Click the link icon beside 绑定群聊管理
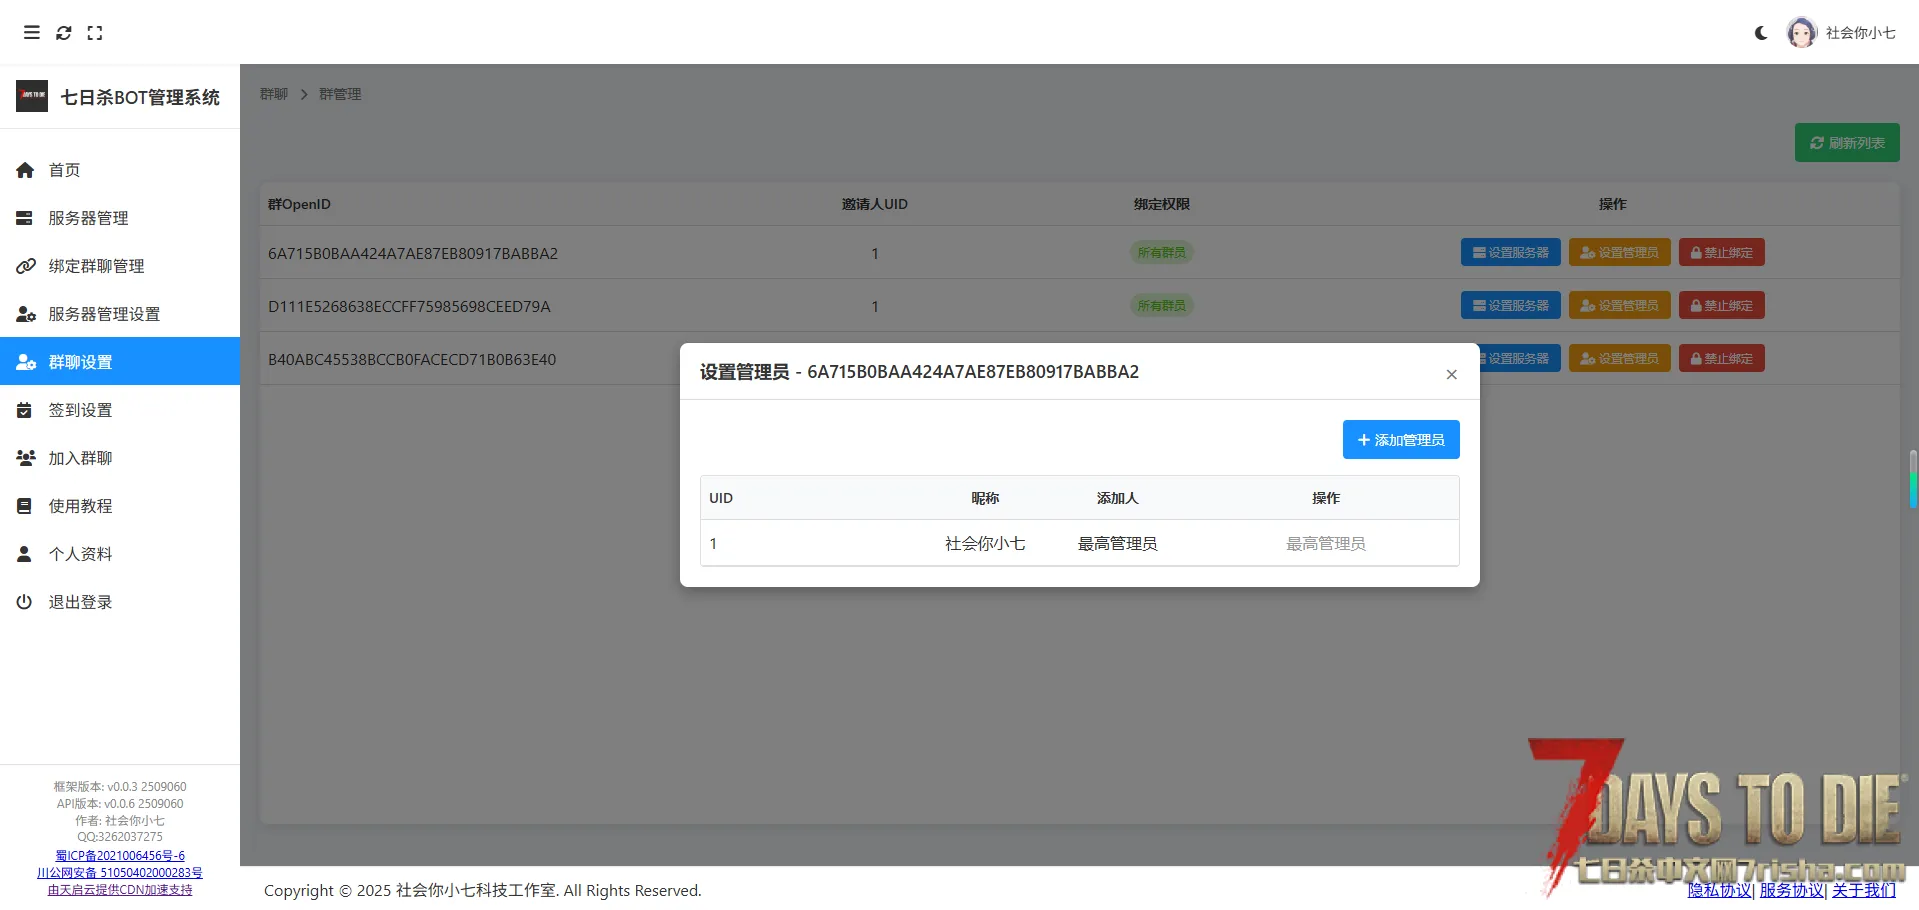 click(x=26, y=266)
